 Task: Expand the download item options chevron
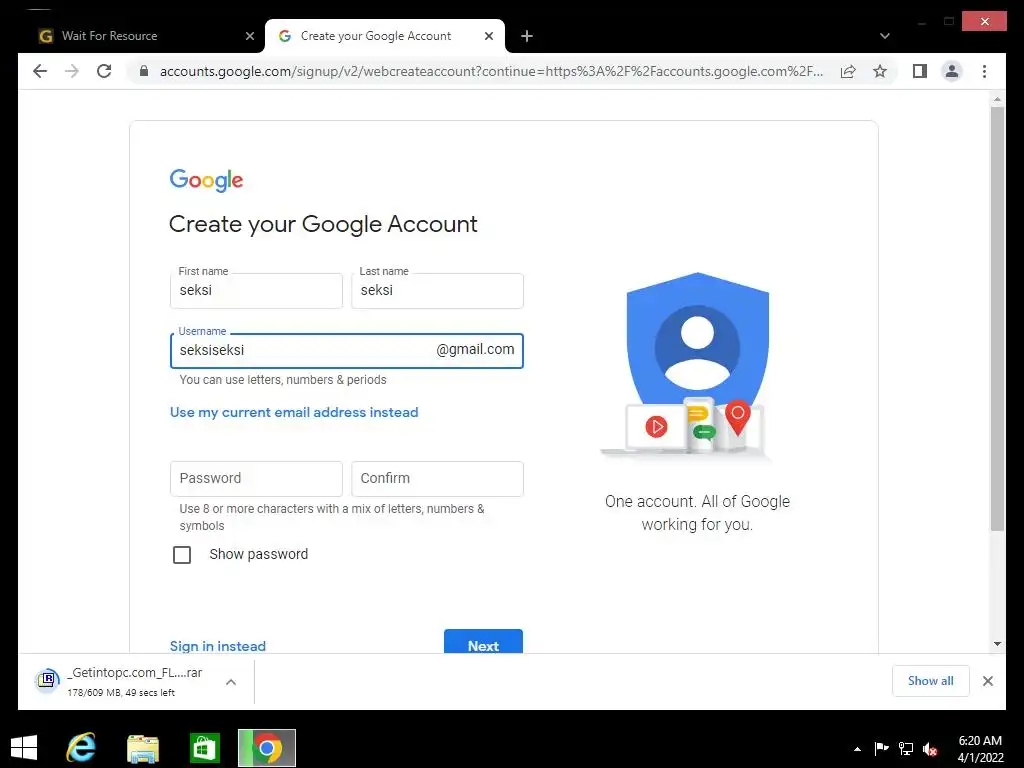231,682
